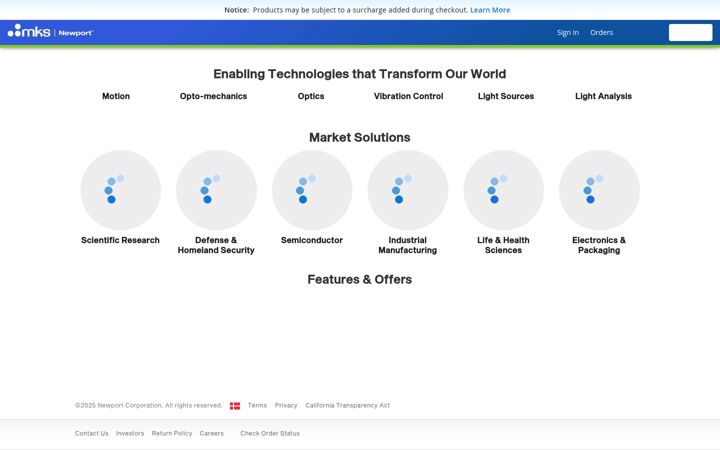Select the Defense & Homeland Security label

pos(216,245)
